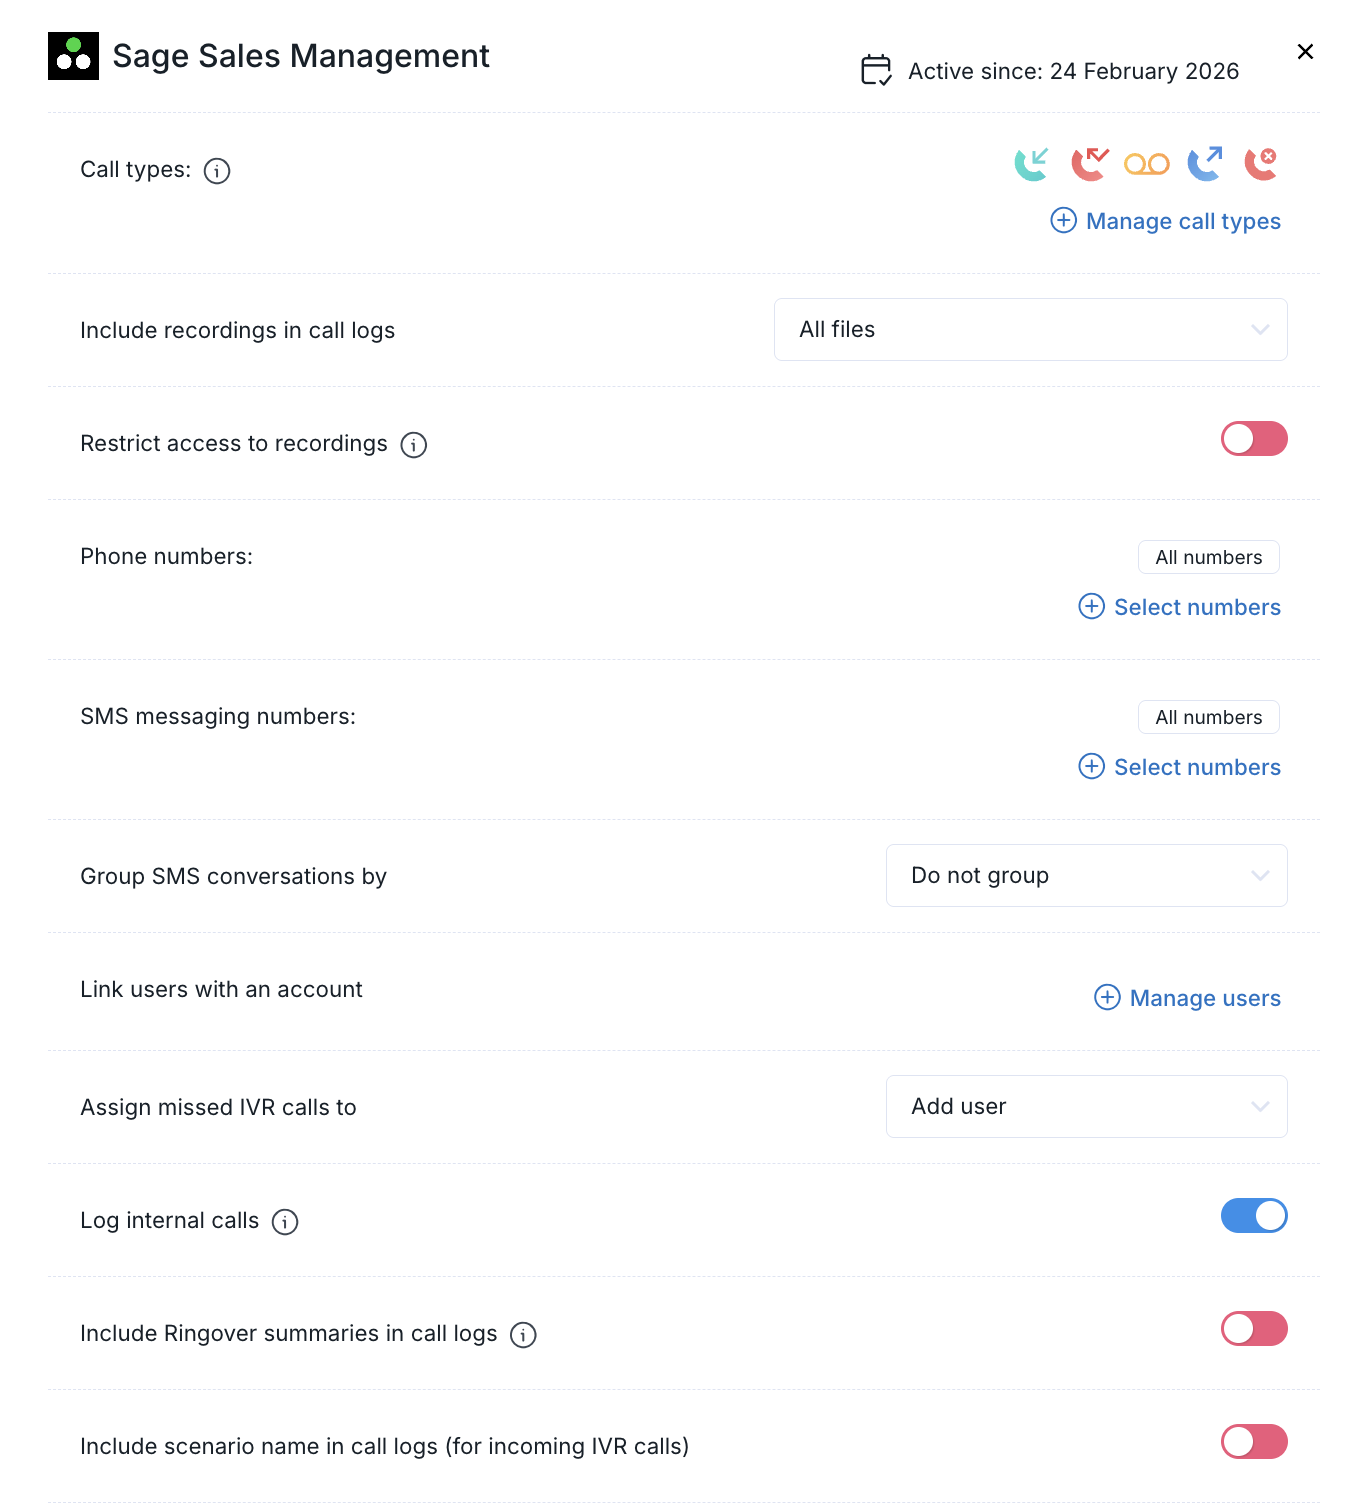1362x1506 pixels.
Task: Click the calendar icon beside Active since date
Action: [875, 70]
